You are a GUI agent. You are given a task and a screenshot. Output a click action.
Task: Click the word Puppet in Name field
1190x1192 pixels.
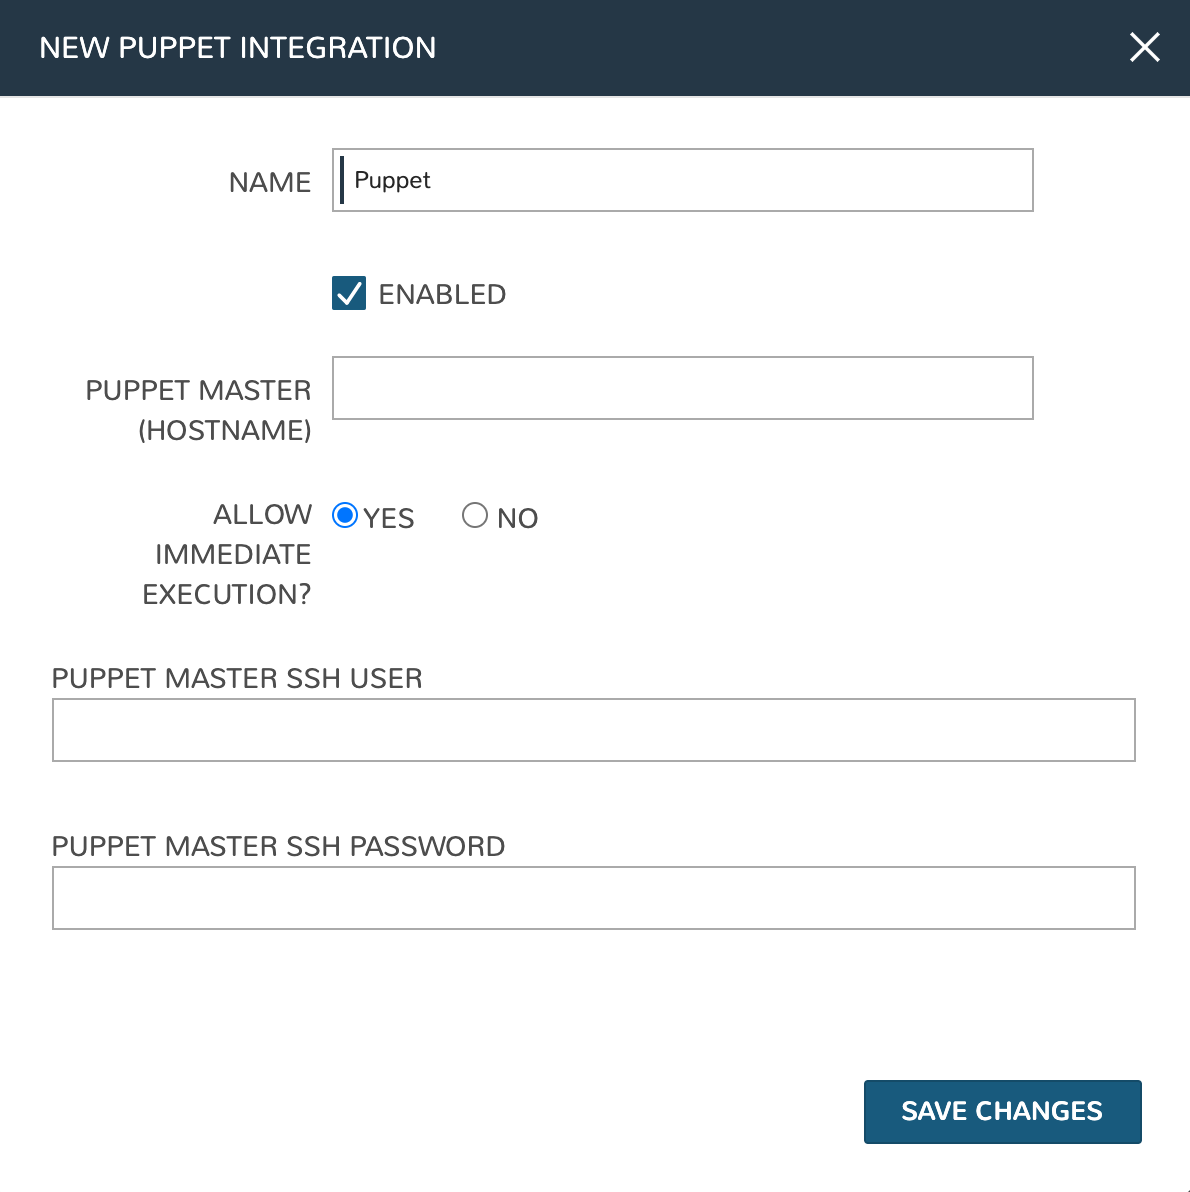tap(392, 180)
